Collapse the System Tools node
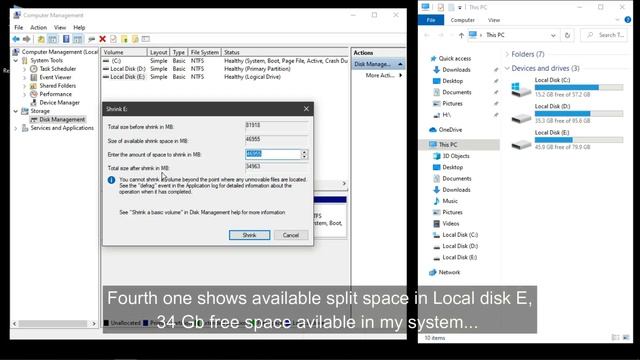Viewport: 640px width, 360px height. pos(16,60)
